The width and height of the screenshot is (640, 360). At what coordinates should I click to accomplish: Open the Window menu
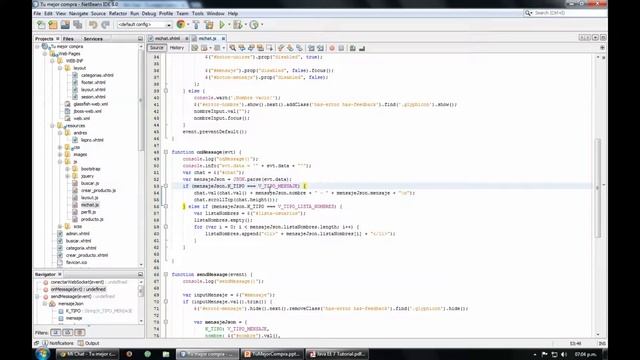tap(215, 13)
